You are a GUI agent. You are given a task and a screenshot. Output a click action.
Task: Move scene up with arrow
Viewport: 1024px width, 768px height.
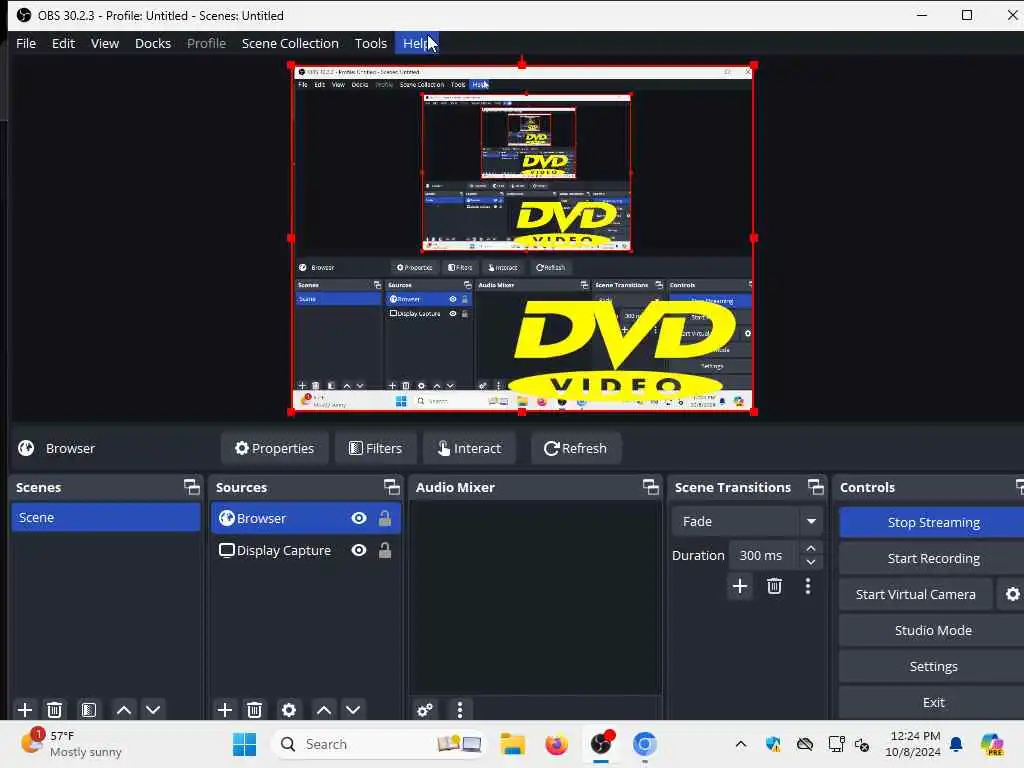click(123, 709)
